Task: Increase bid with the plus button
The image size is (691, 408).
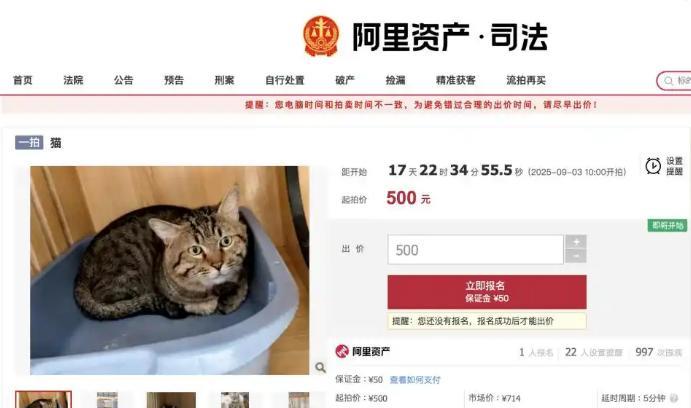Action: (x=576, y=242)
